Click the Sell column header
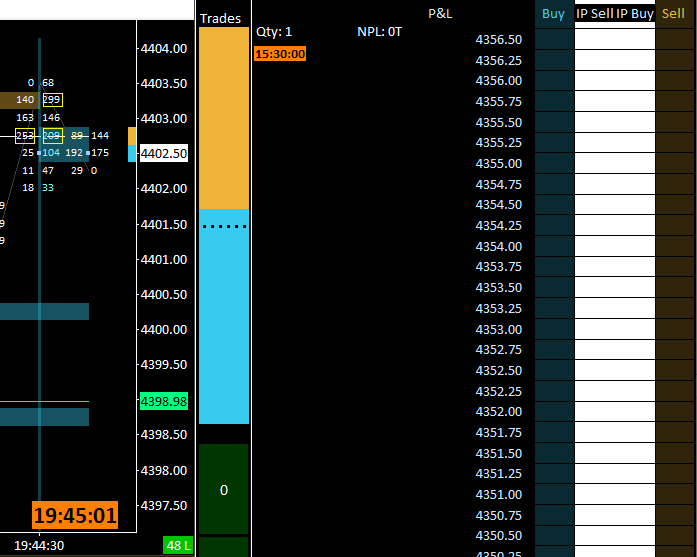This screenshot has height=557, width=697. pos(673,14)
